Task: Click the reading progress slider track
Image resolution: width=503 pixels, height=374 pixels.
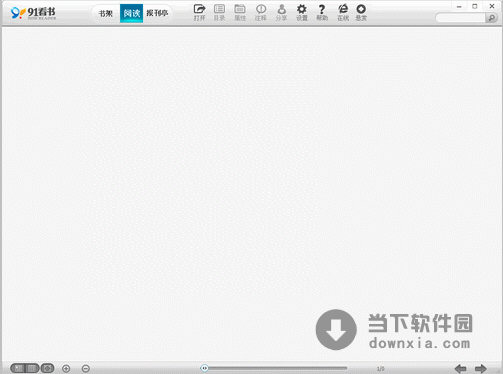Action: pyautogui.click(x=277, y=368)
